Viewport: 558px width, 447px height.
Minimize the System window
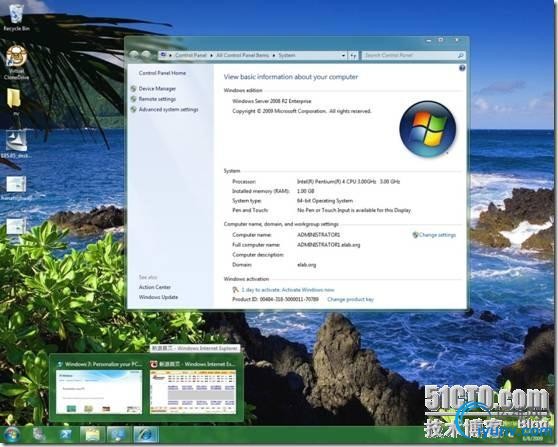pos(429,40)
